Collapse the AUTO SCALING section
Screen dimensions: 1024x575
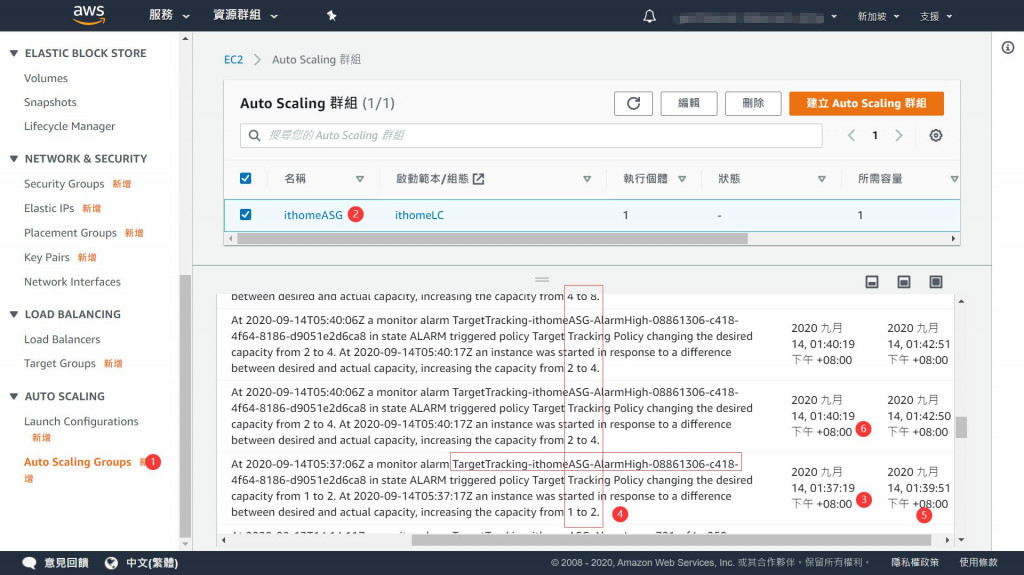pyautogui.click(x=14, y=397)
